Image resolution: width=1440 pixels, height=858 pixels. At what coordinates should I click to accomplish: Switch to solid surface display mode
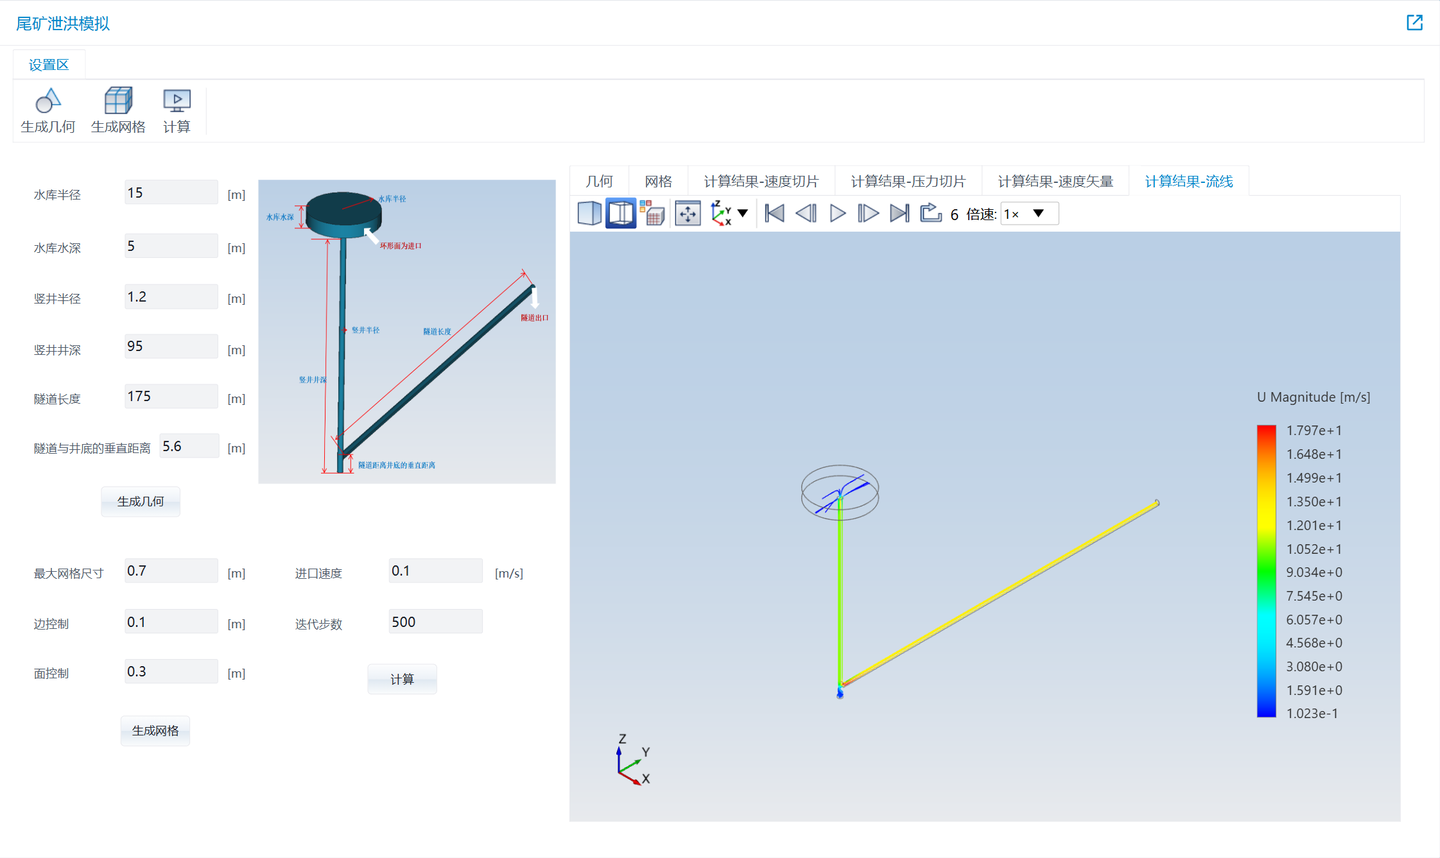pyautogui.click(x=589, y=213)
